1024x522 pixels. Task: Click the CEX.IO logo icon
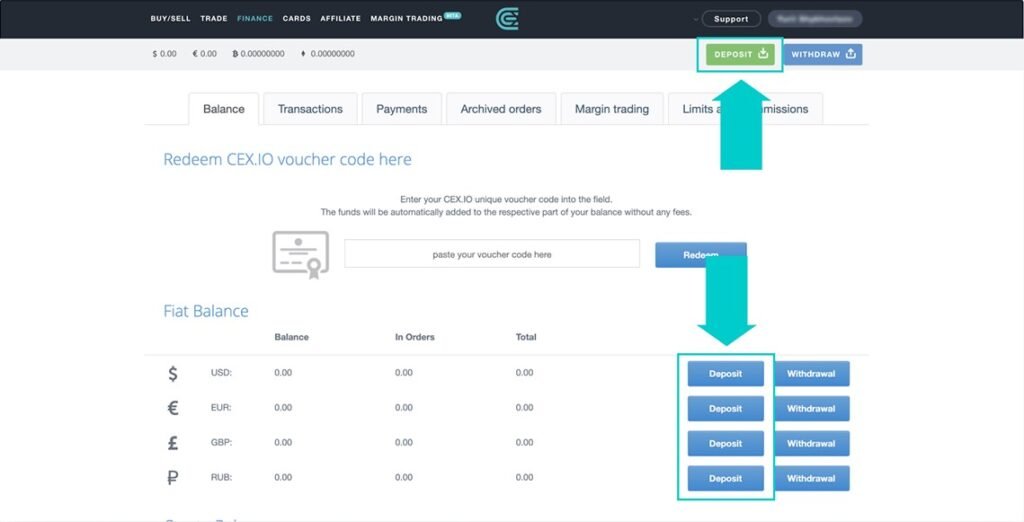tap(507, 18)
